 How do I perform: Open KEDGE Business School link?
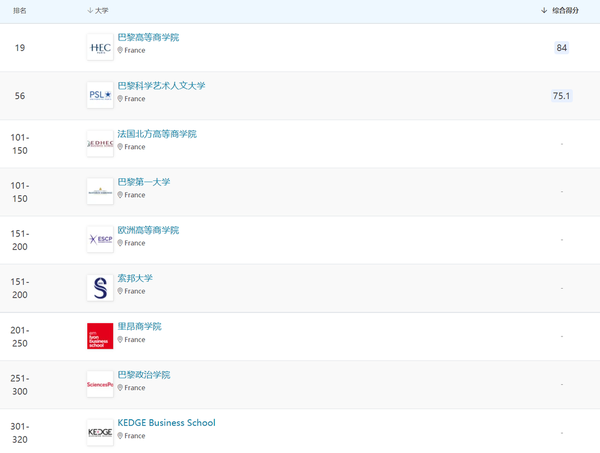166,423
